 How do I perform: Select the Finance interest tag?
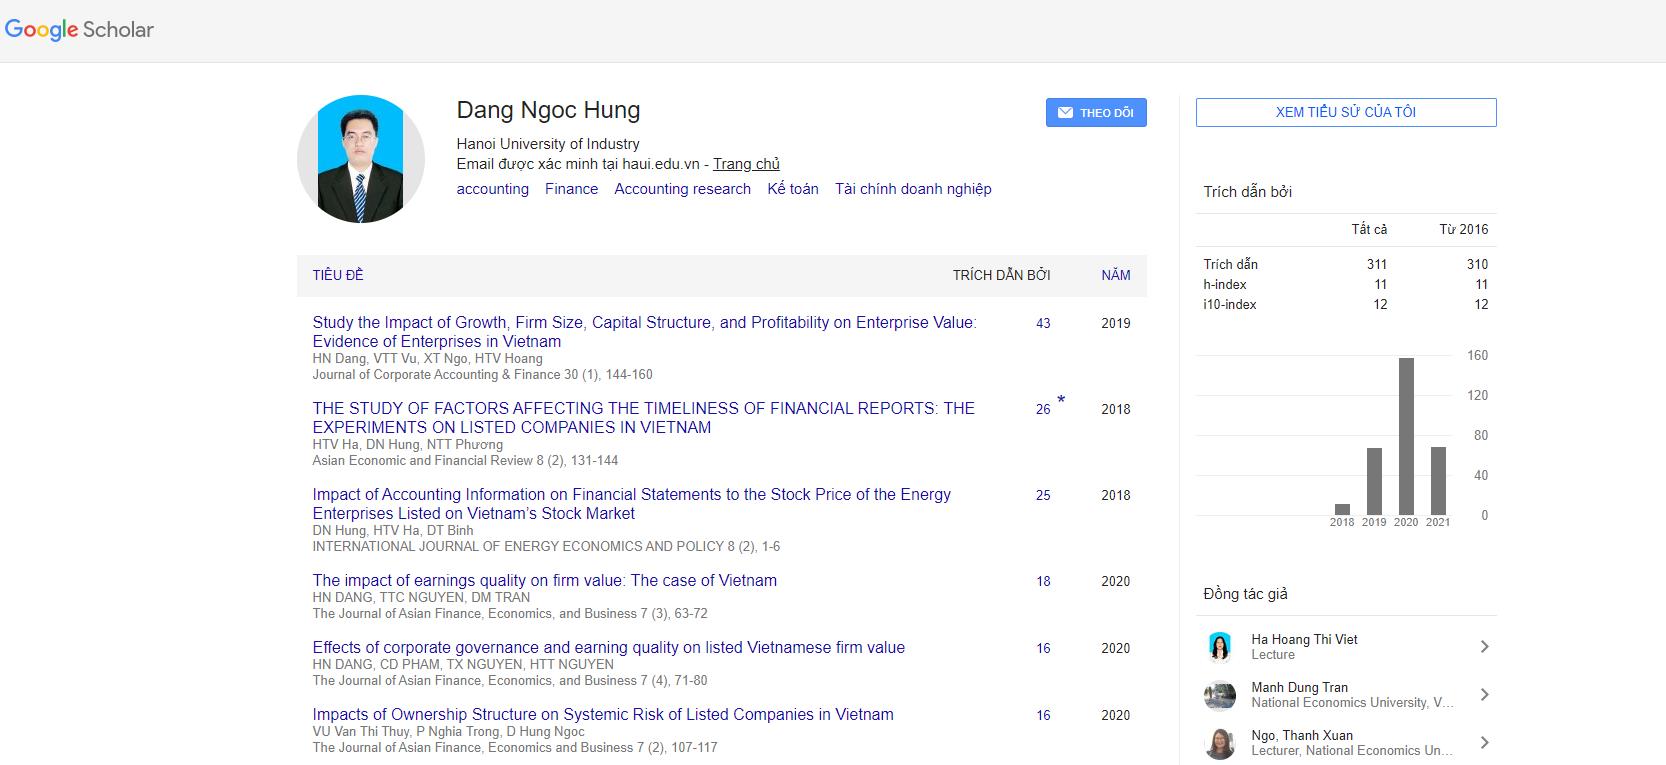pyautogui.click(x=571, y=189)
